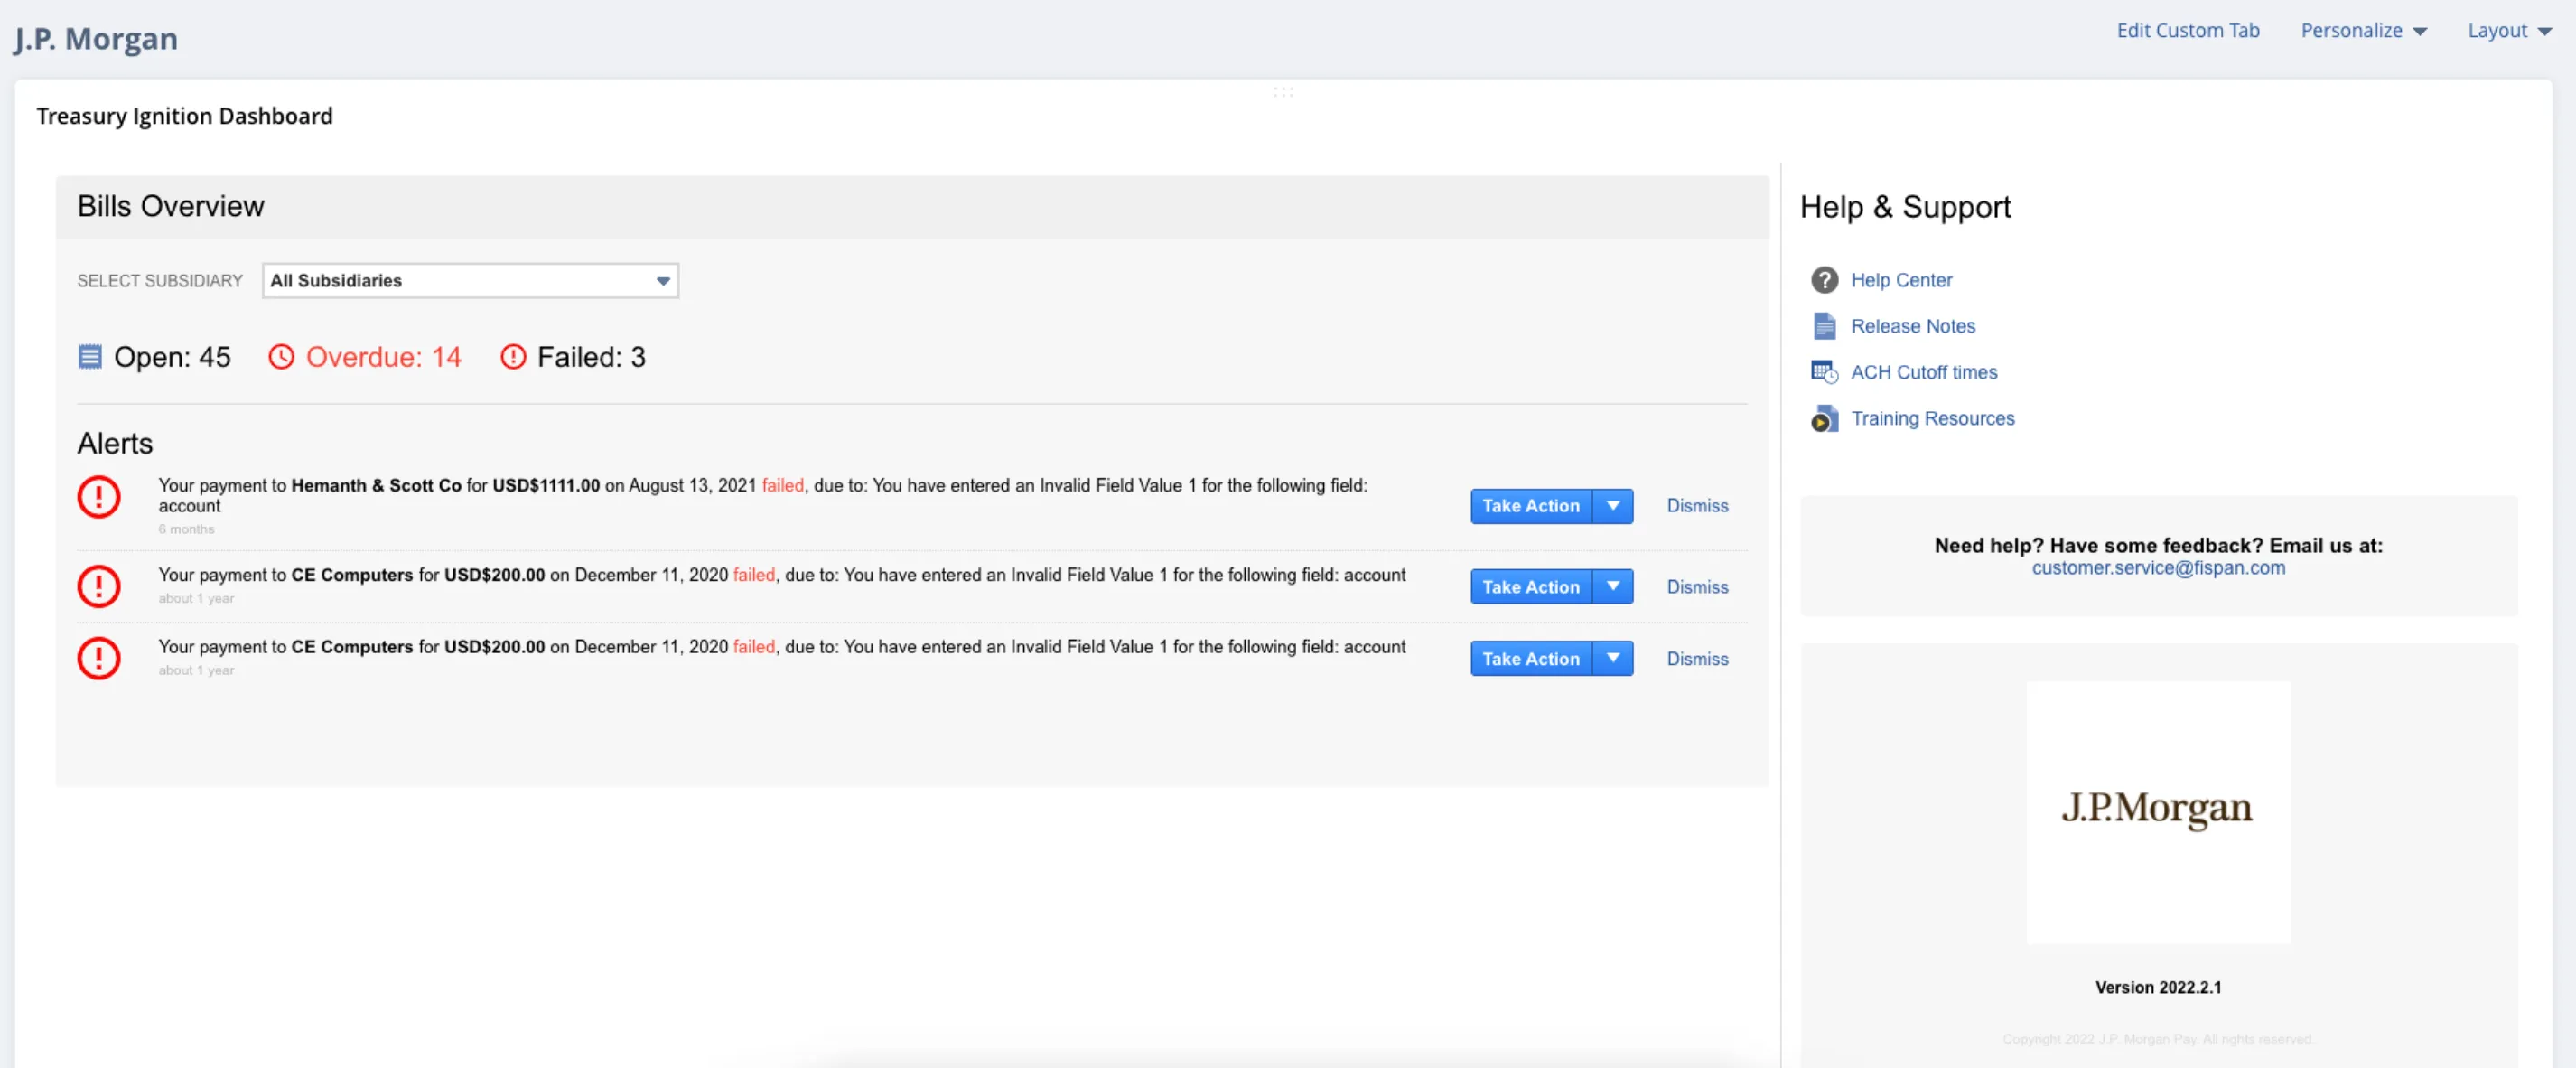This screenshot has width=2576, height=1068.
Task: Click the SELECT SUBSIDIARY label
Action: point(160,281)
